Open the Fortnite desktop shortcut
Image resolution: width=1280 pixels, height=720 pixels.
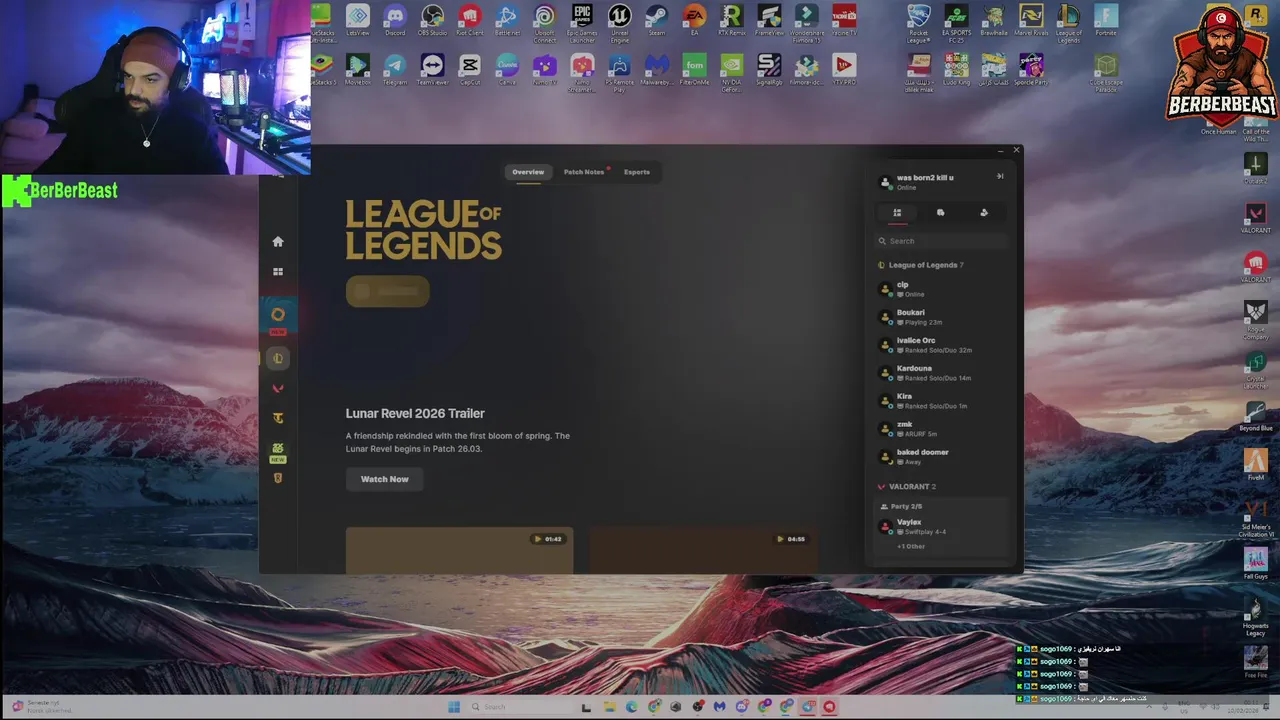tap(1105, 20)
